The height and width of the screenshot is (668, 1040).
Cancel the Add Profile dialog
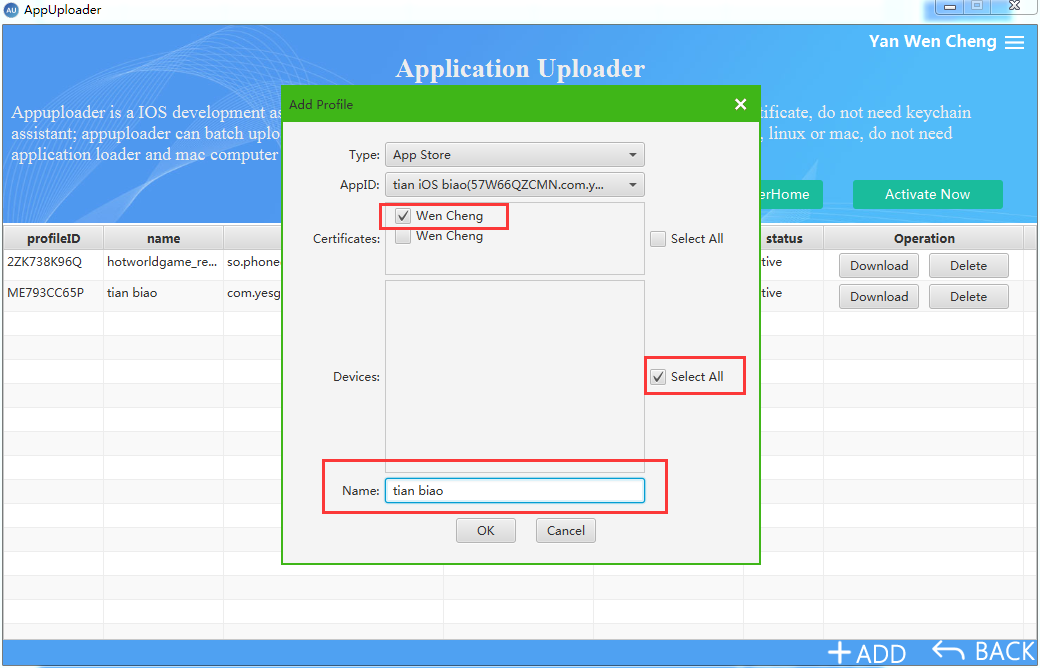tap(566, 531)
